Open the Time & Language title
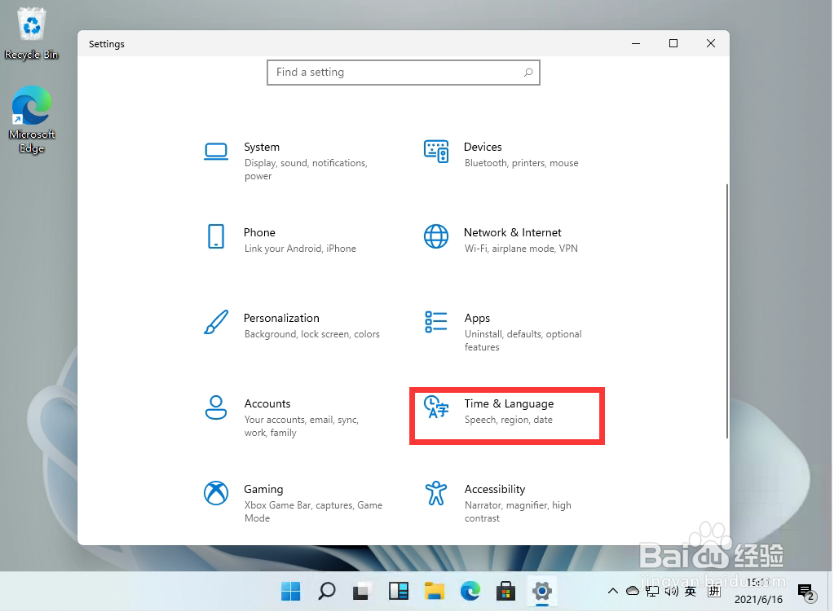This screenshot has height=611, width=833. pos(509,404)
